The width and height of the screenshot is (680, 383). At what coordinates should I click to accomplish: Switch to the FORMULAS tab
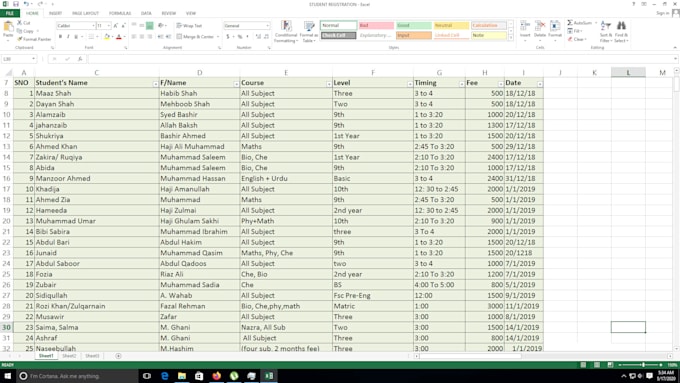point(120,13)
